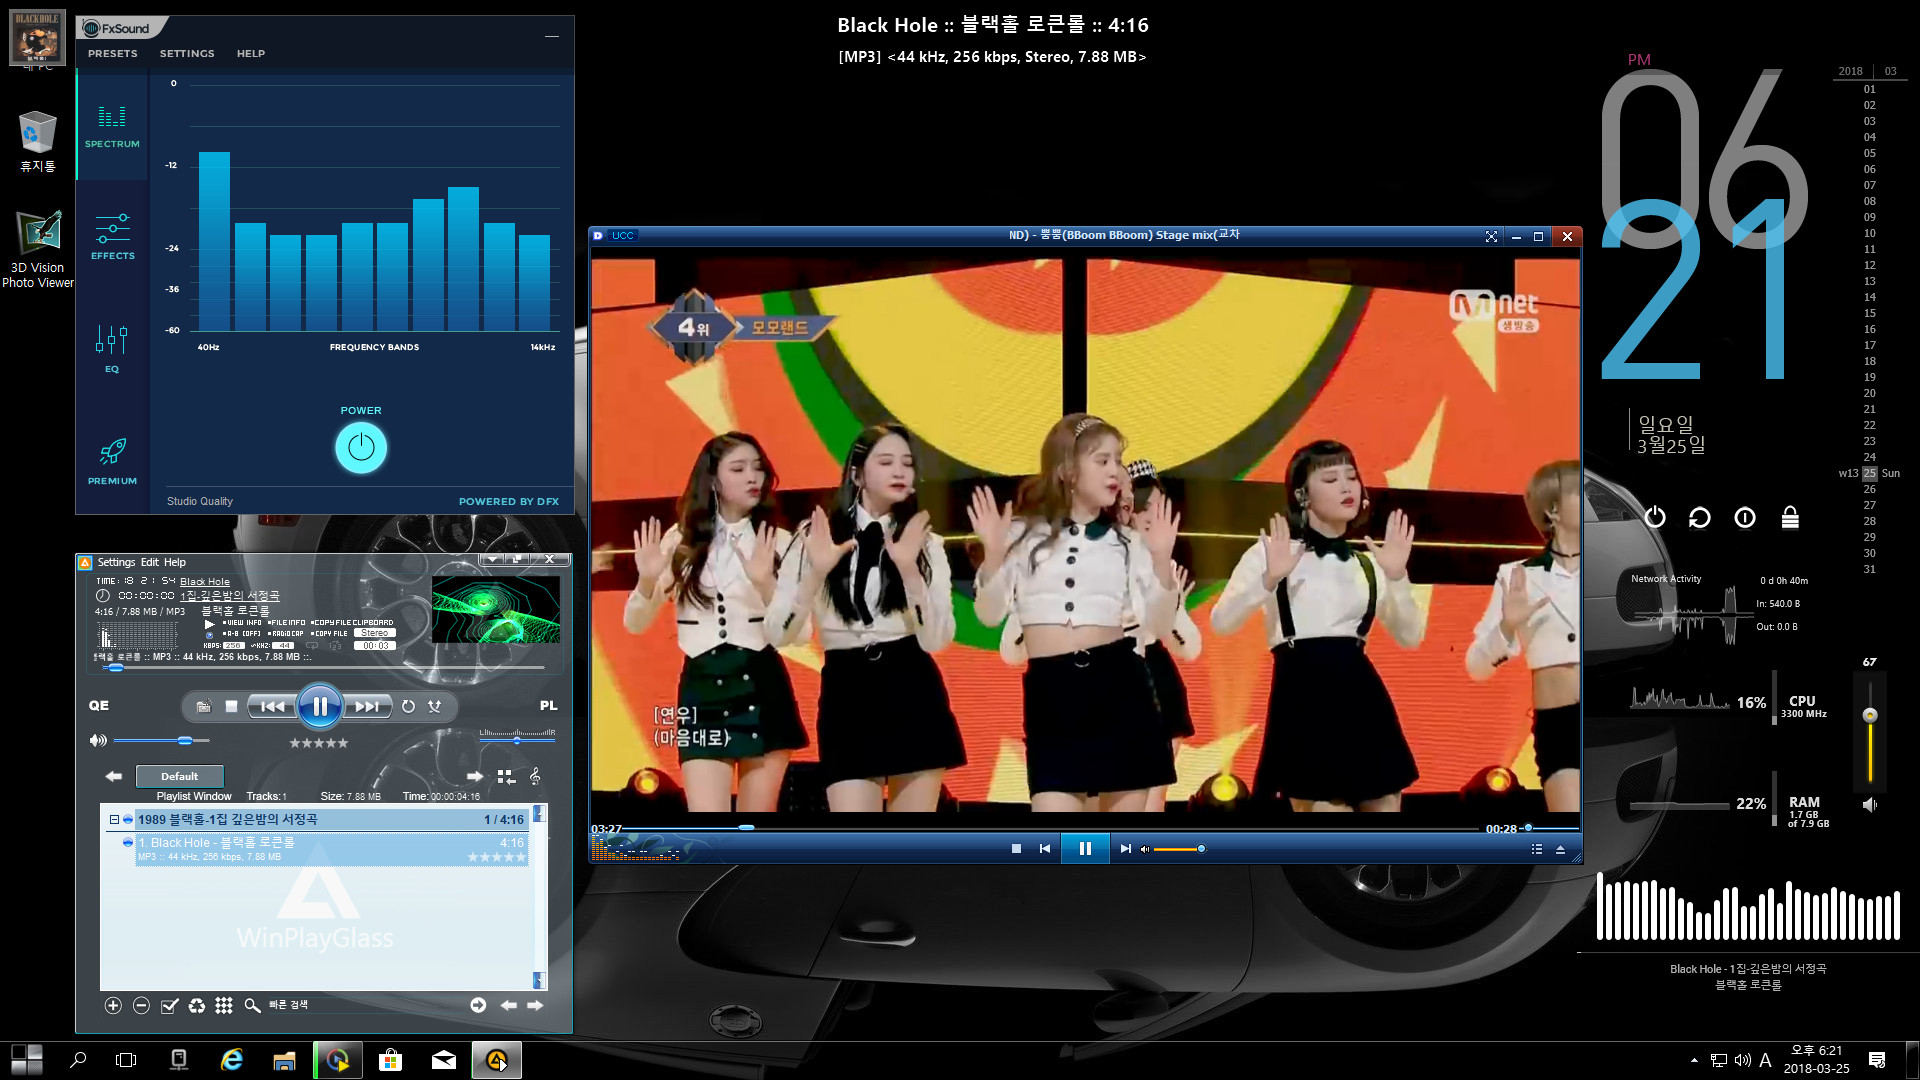
Task: Open the Premium rocket section in FxSound
Action: coord(112,462)
